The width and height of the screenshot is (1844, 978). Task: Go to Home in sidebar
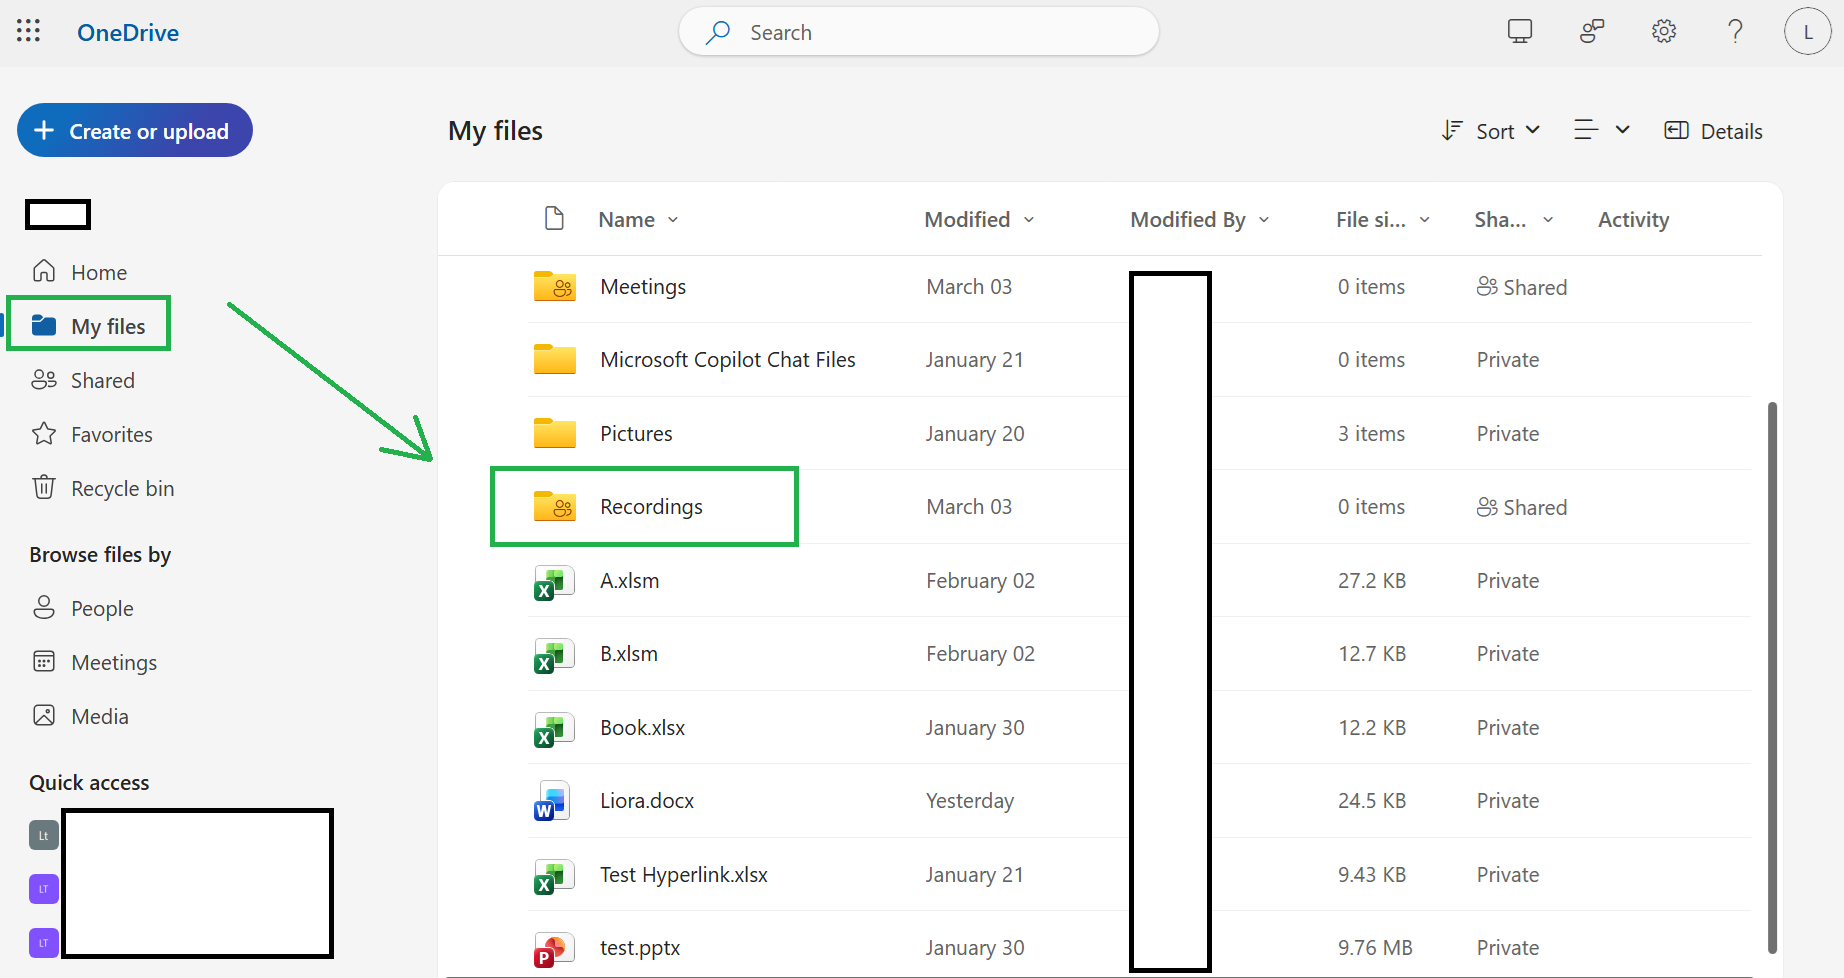tap(80, 272)
